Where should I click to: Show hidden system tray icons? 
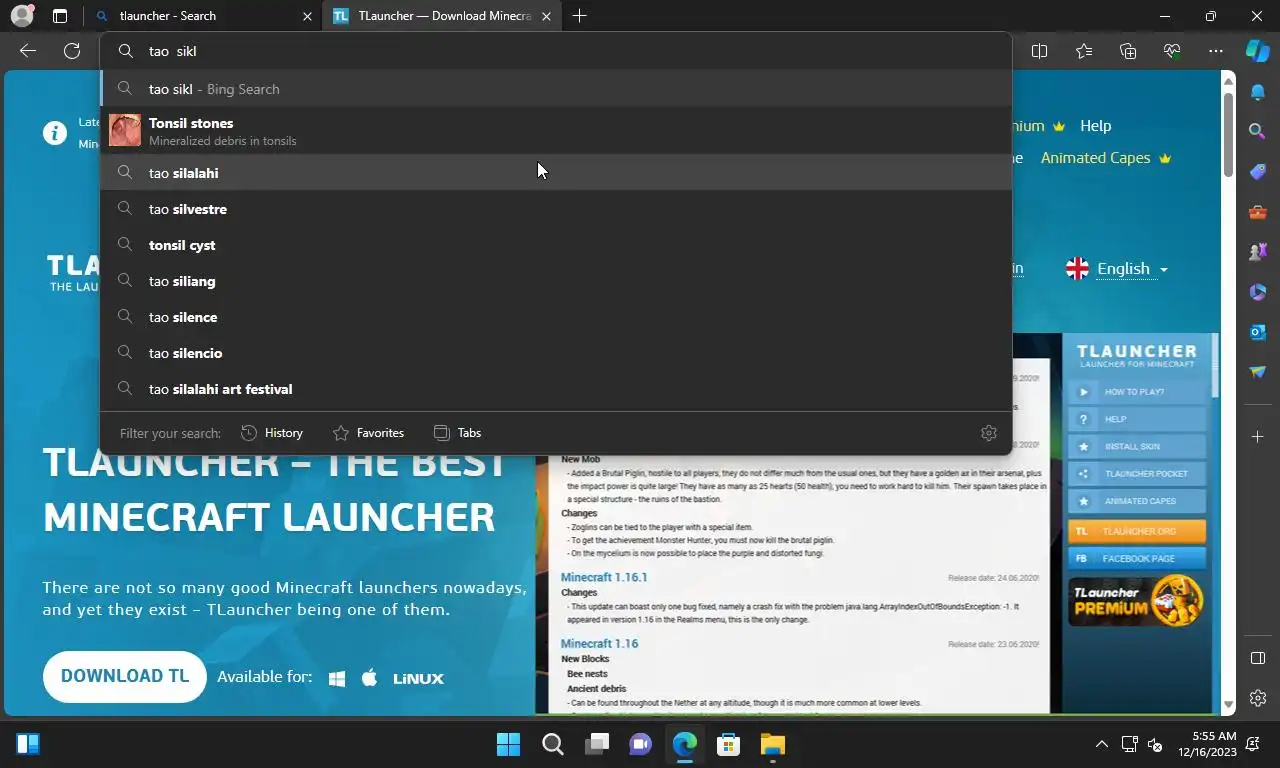(1101, 744)
